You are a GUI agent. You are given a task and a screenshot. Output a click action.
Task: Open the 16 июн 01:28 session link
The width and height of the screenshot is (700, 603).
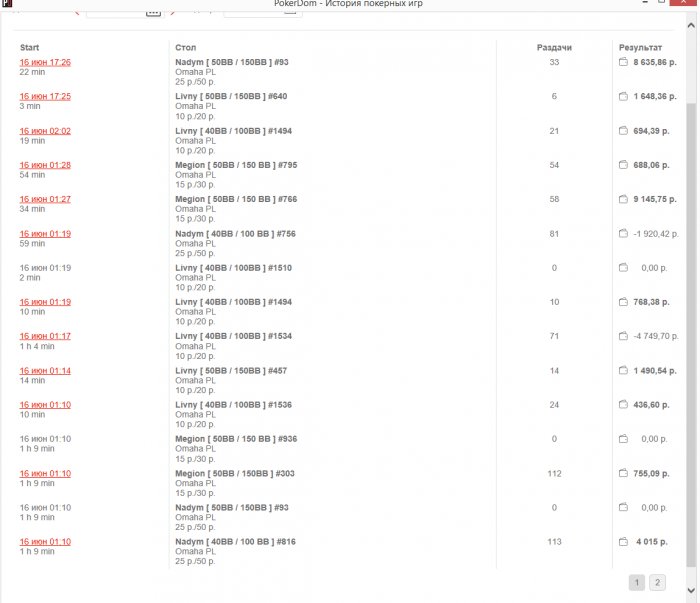45,165
